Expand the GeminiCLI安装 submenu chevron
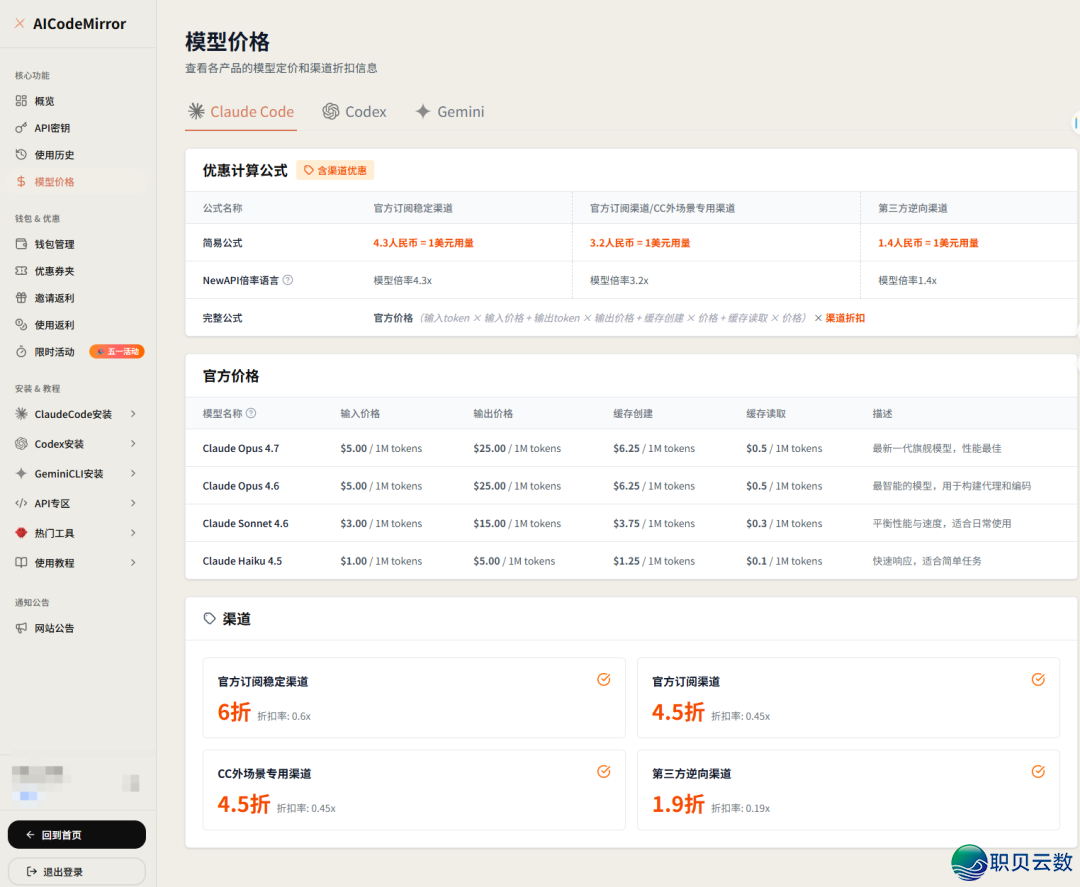This screenshot has width=1080, height=887. point(133,473)
